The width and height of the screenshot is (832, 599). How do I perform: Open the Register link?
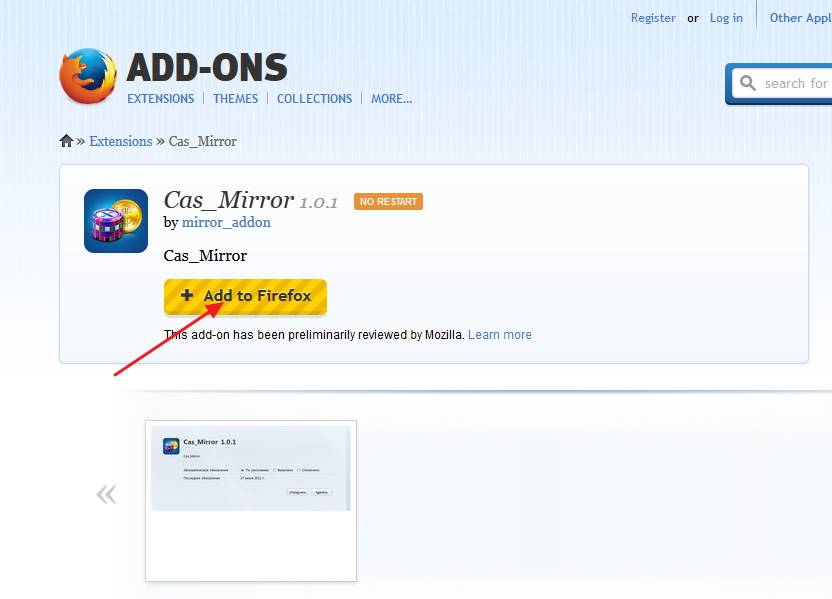coord(653,17)
